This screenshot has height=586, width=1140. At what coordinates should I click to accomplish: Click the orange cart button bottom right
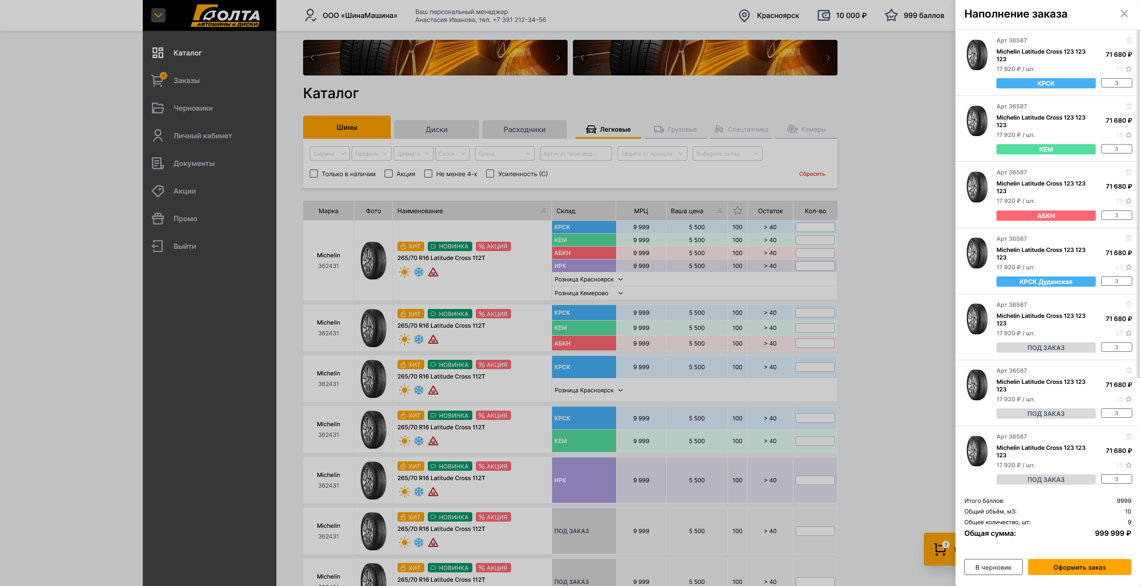pyautogui.click(x=937, y=547)
